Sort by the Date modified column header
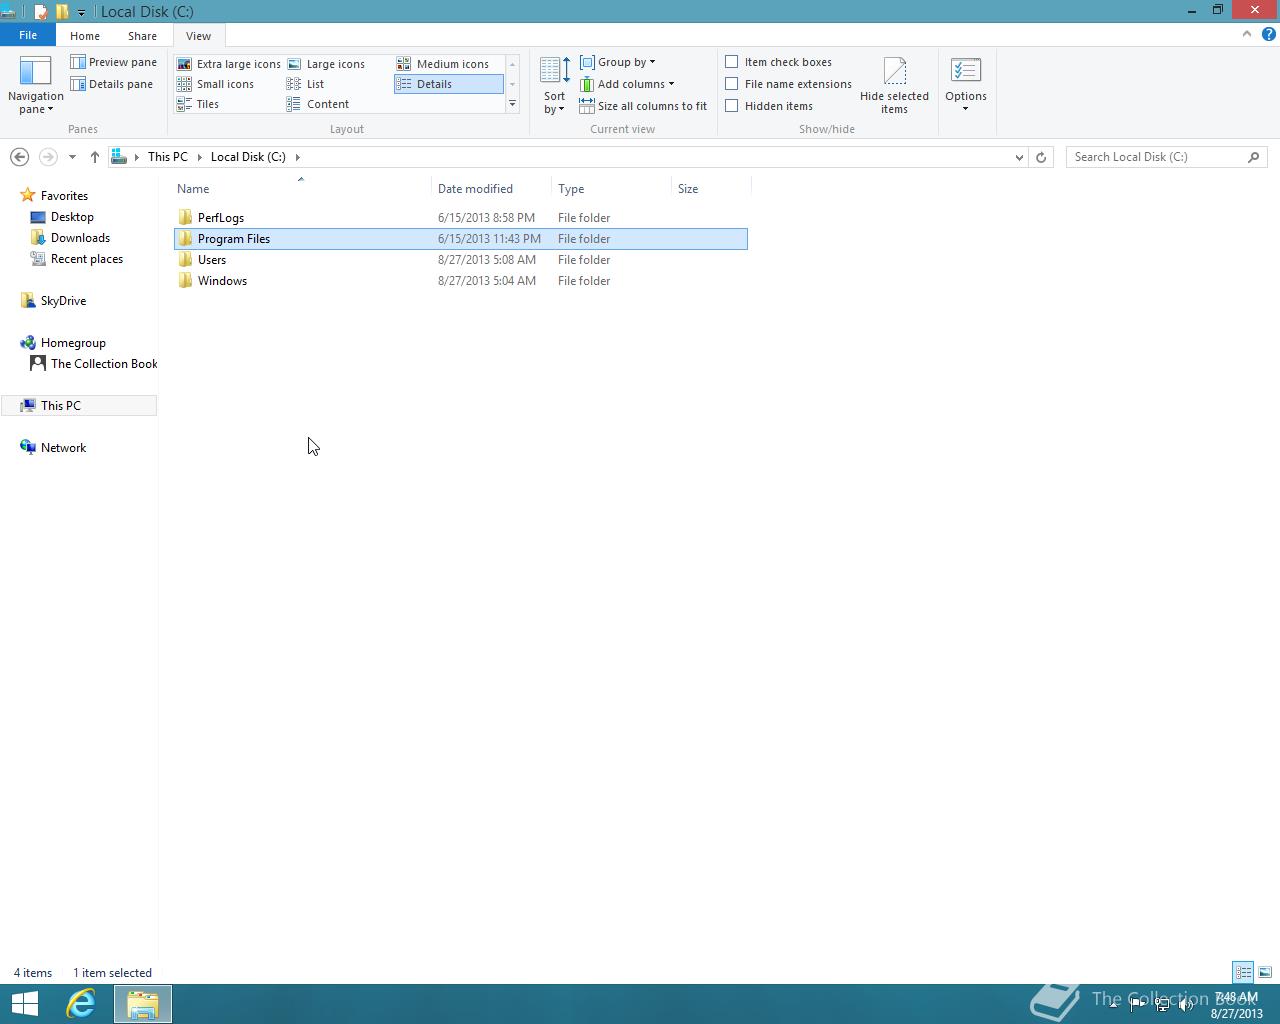This screenshot has height=1024, width=1280. tap(491, 188)
